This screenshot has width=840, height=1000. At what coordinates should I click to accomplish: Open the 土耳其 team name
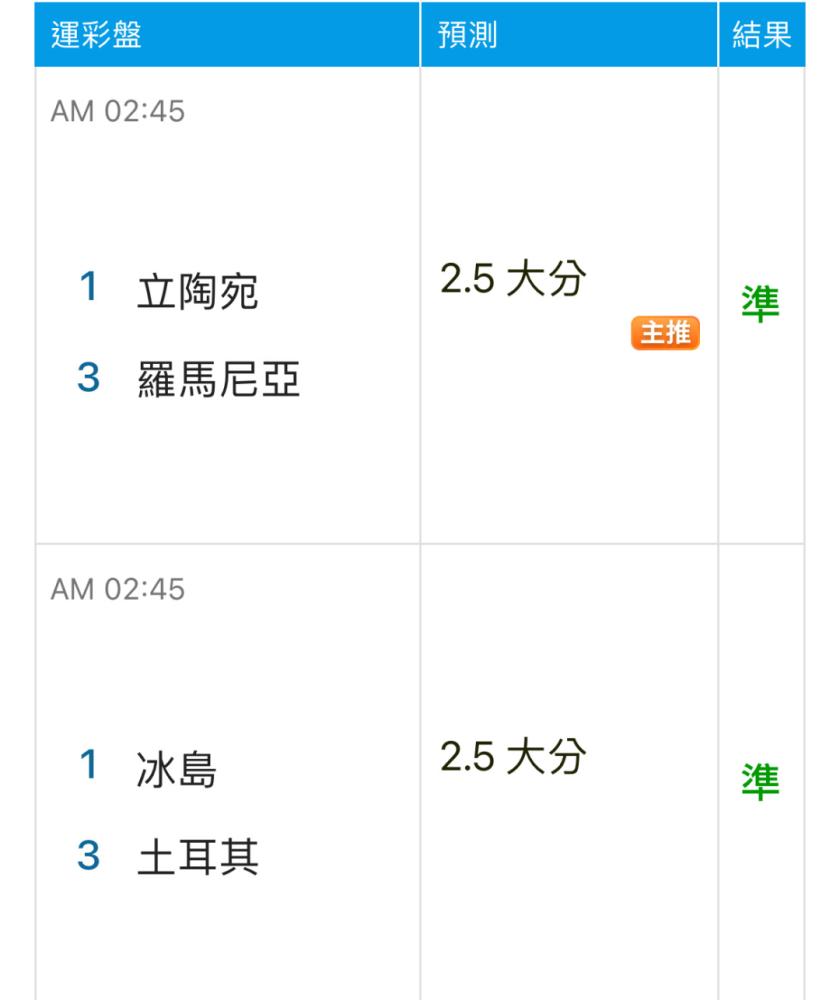(198, 857)
